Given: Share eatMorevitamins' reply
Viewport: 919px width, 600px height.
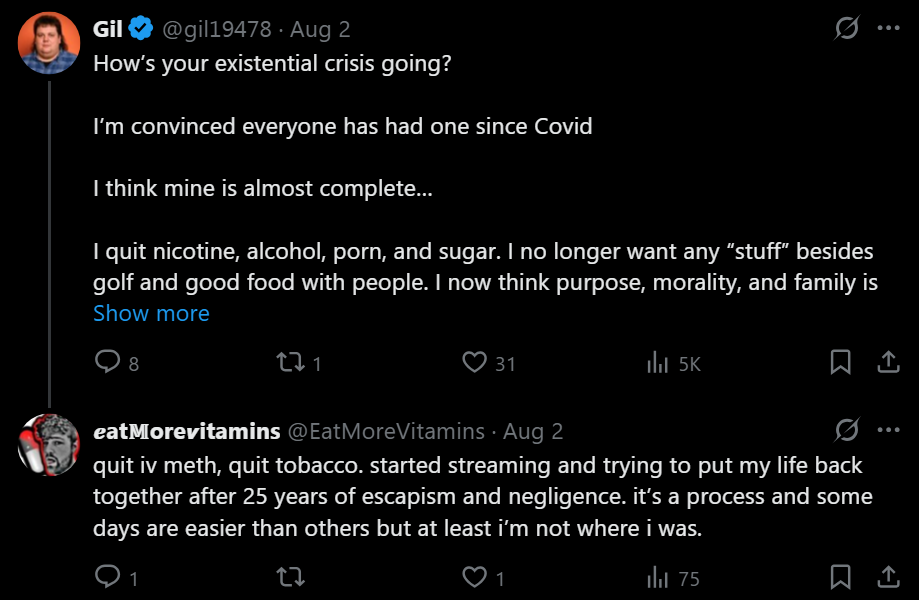Looking at the screenshot, I should [888, 577].
